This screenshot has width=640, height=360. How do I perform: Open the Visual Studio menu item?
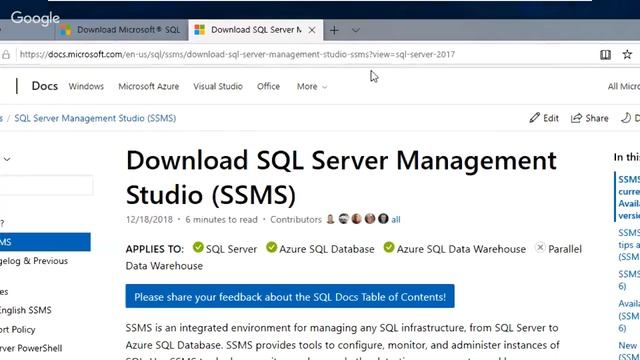(218, 87)
